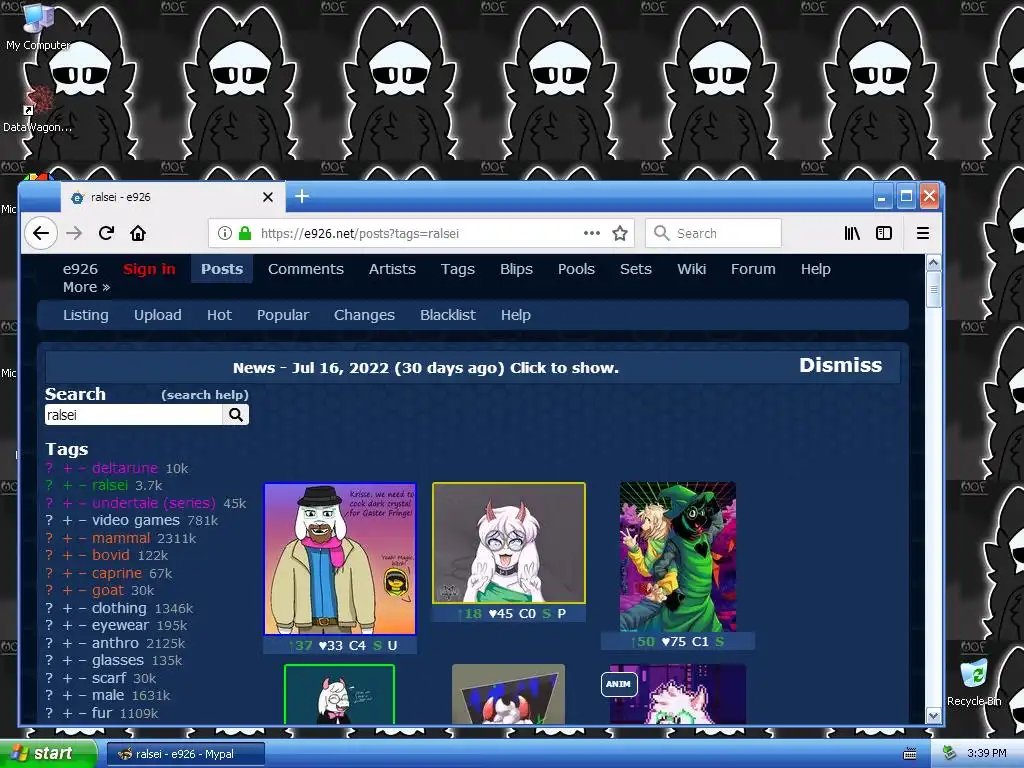The image size is (1024, 768).
Task: Expand the News Jul 16, 2022 banner
Action: click(x=426, y=368)
